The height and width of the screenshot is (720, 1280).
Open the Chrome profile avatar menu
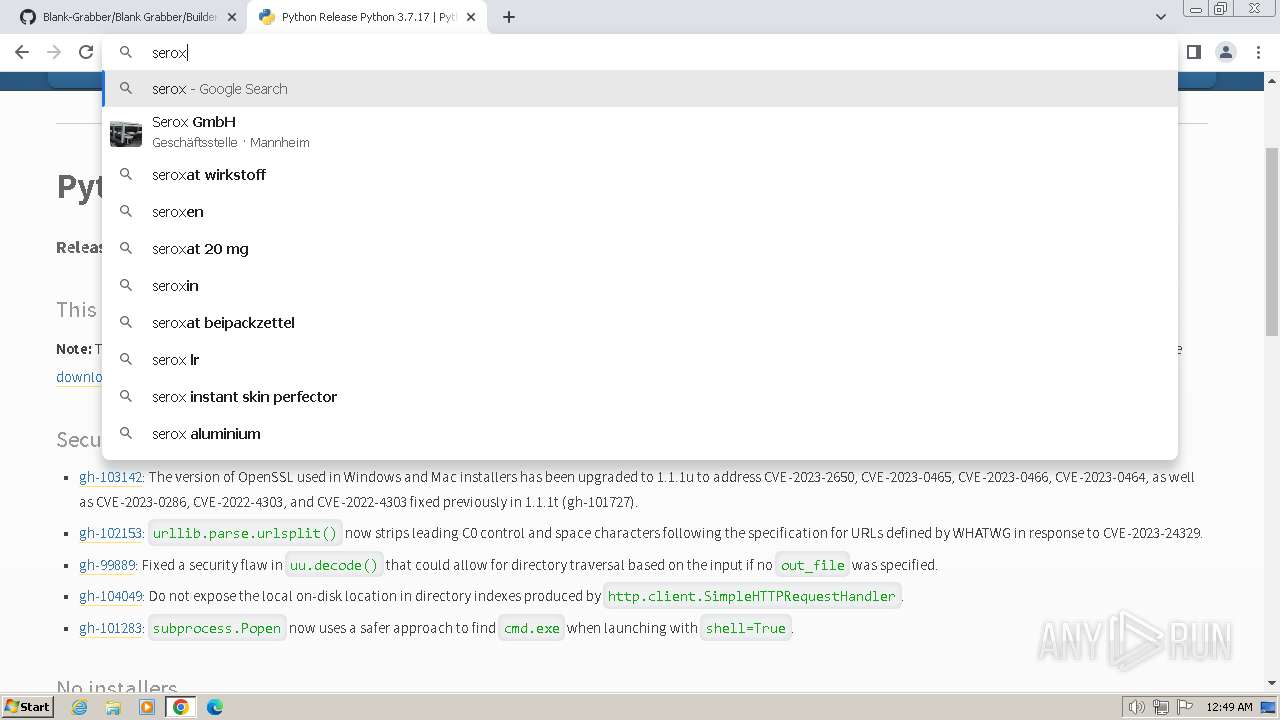tap(1225, 52)
